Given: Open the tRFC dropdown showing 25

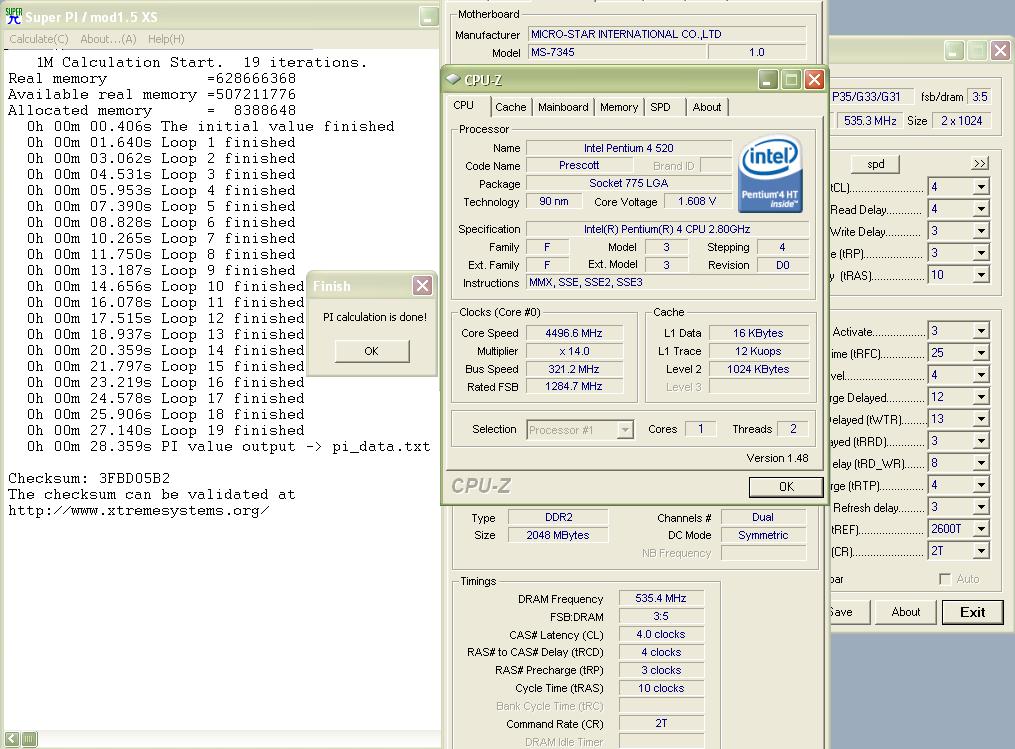Looking at the screenshot, I should tap(981, 353).
